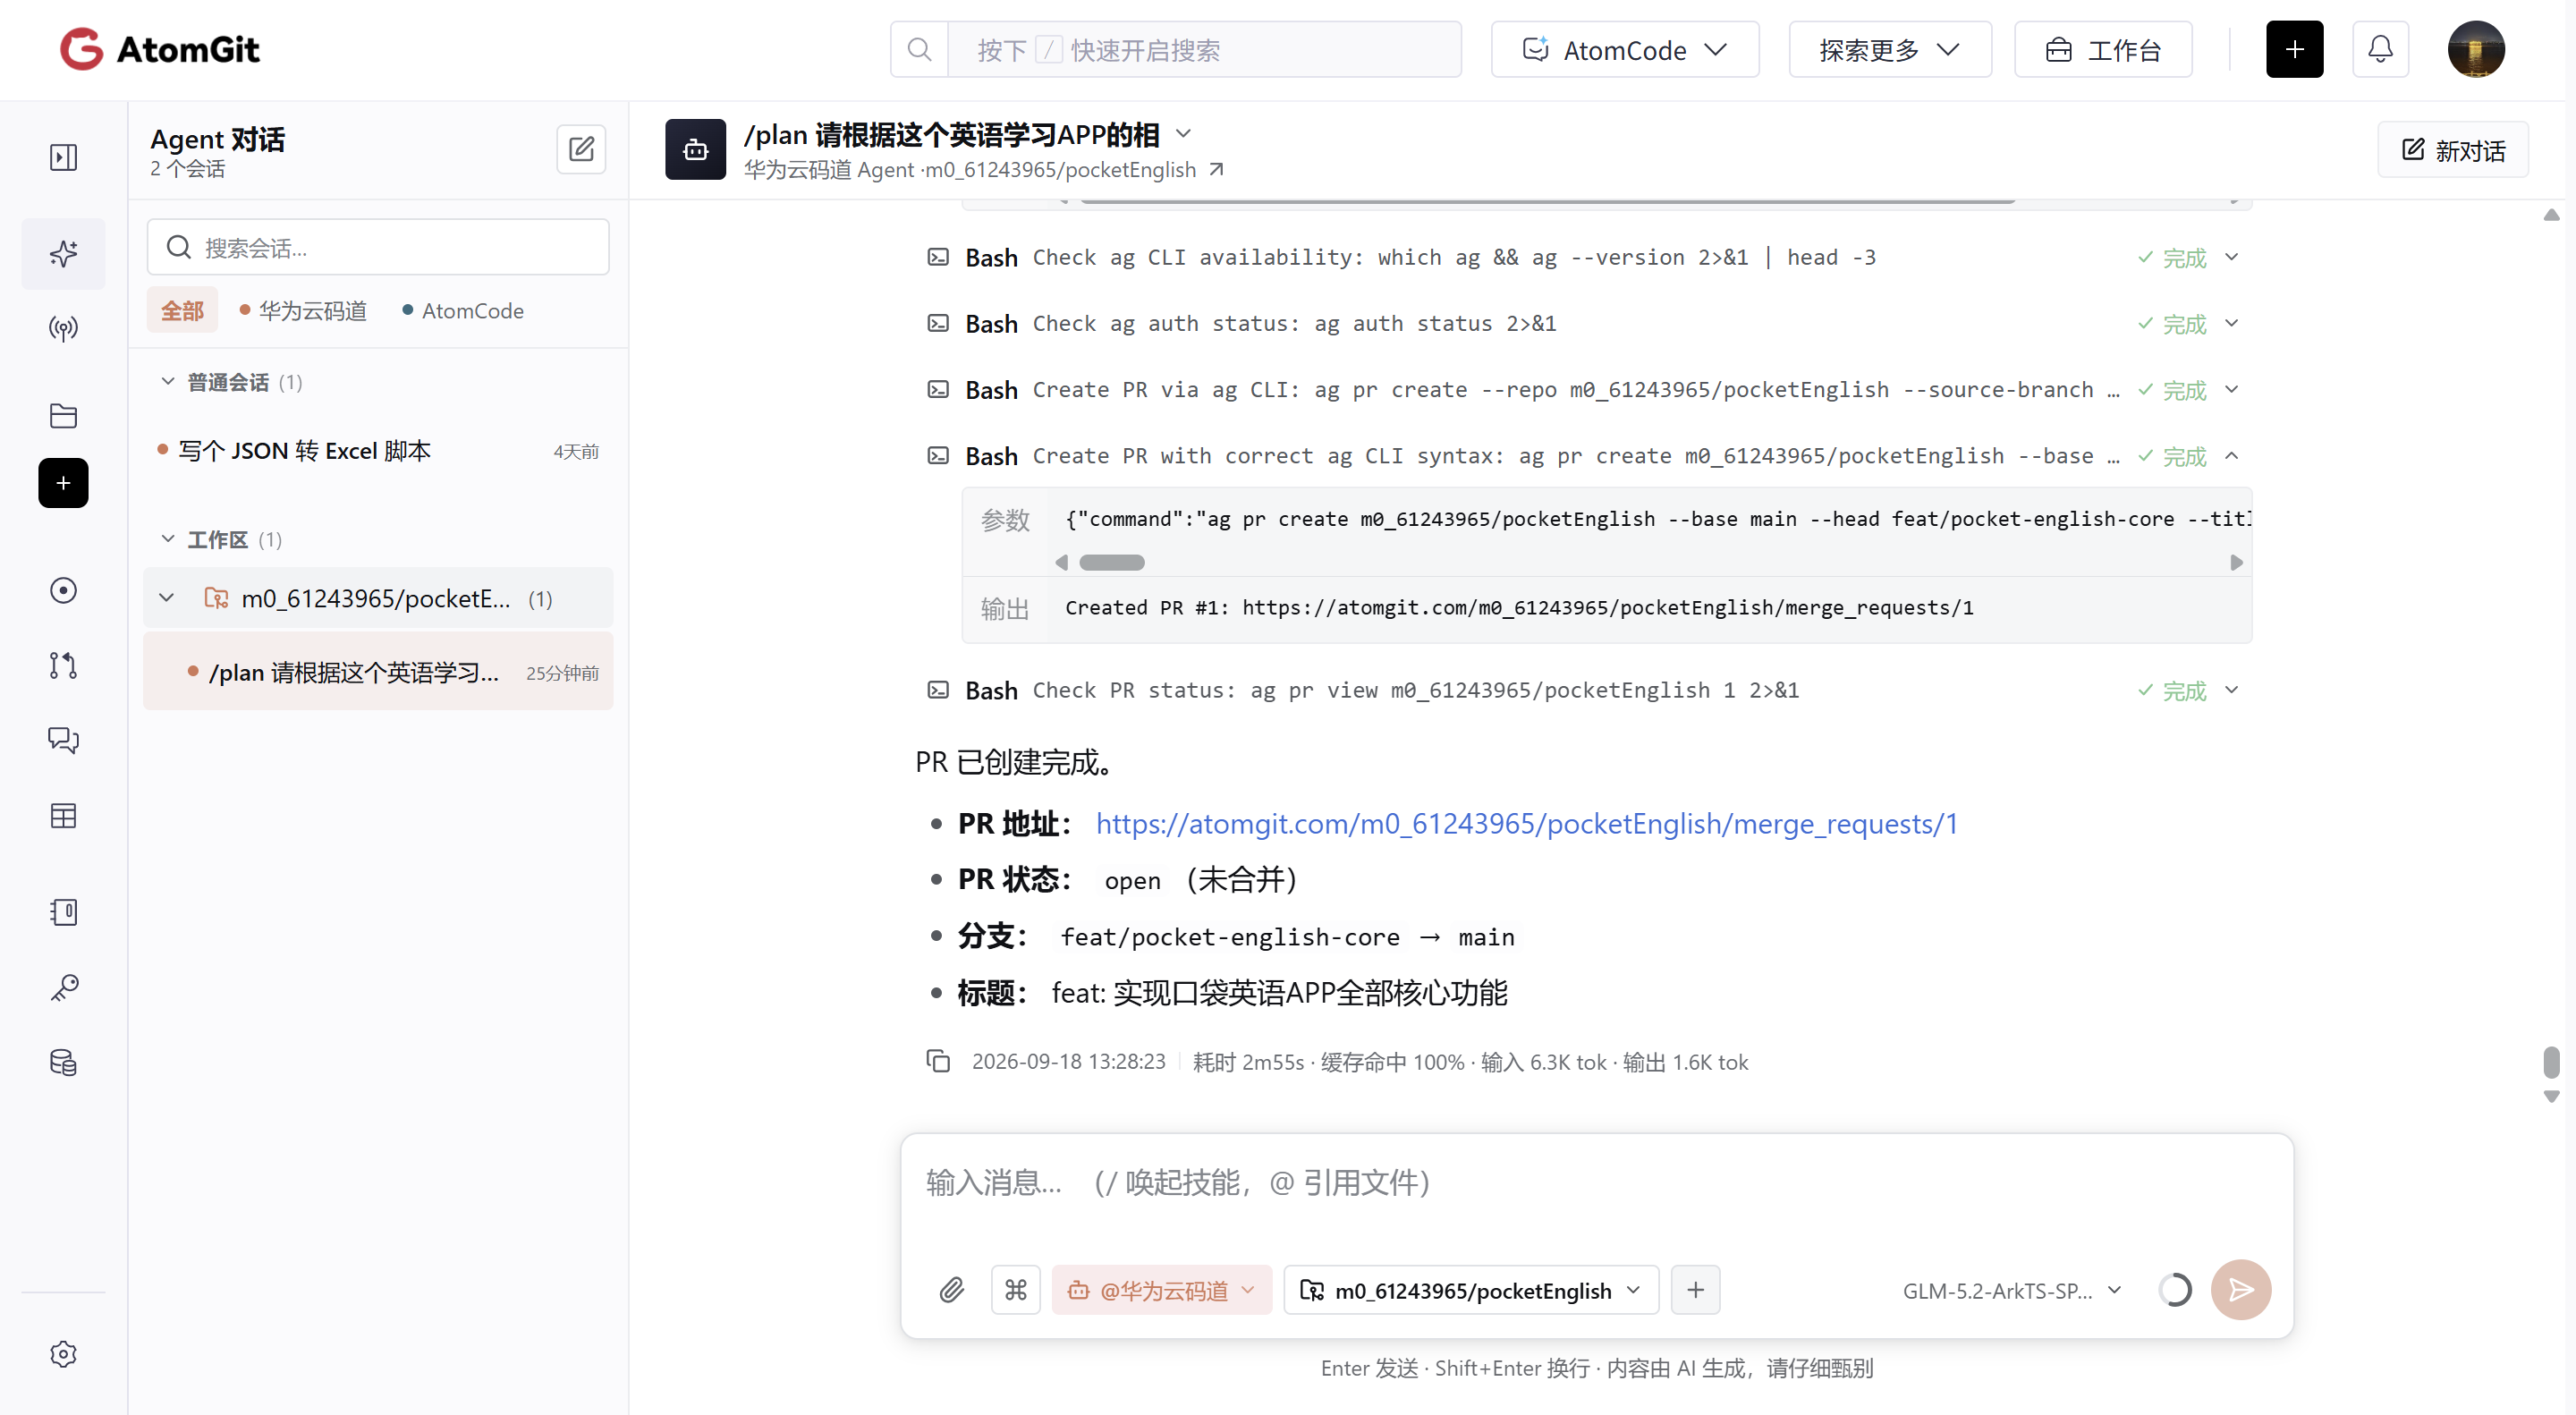The image size is (2576, 1415).
Task: Select the 全部 filter tab
Action: click(182, 311)
